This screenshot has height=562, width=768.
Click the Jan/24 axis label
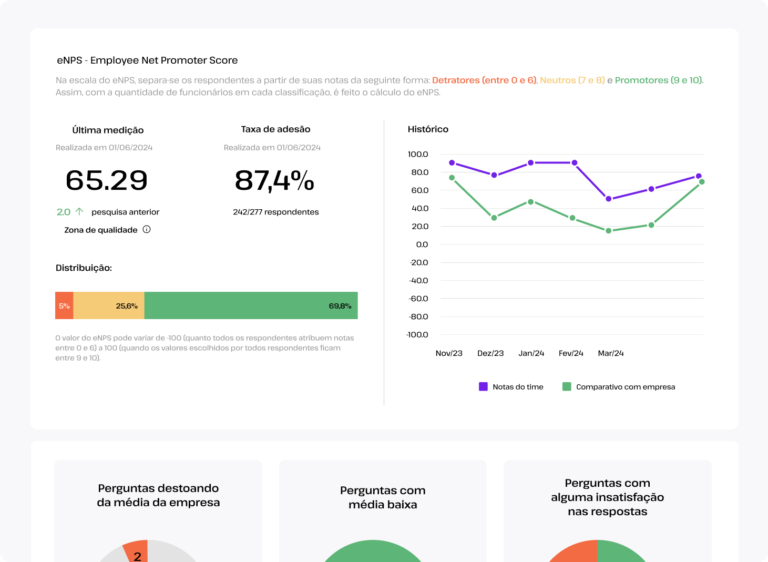coord(531,353)
